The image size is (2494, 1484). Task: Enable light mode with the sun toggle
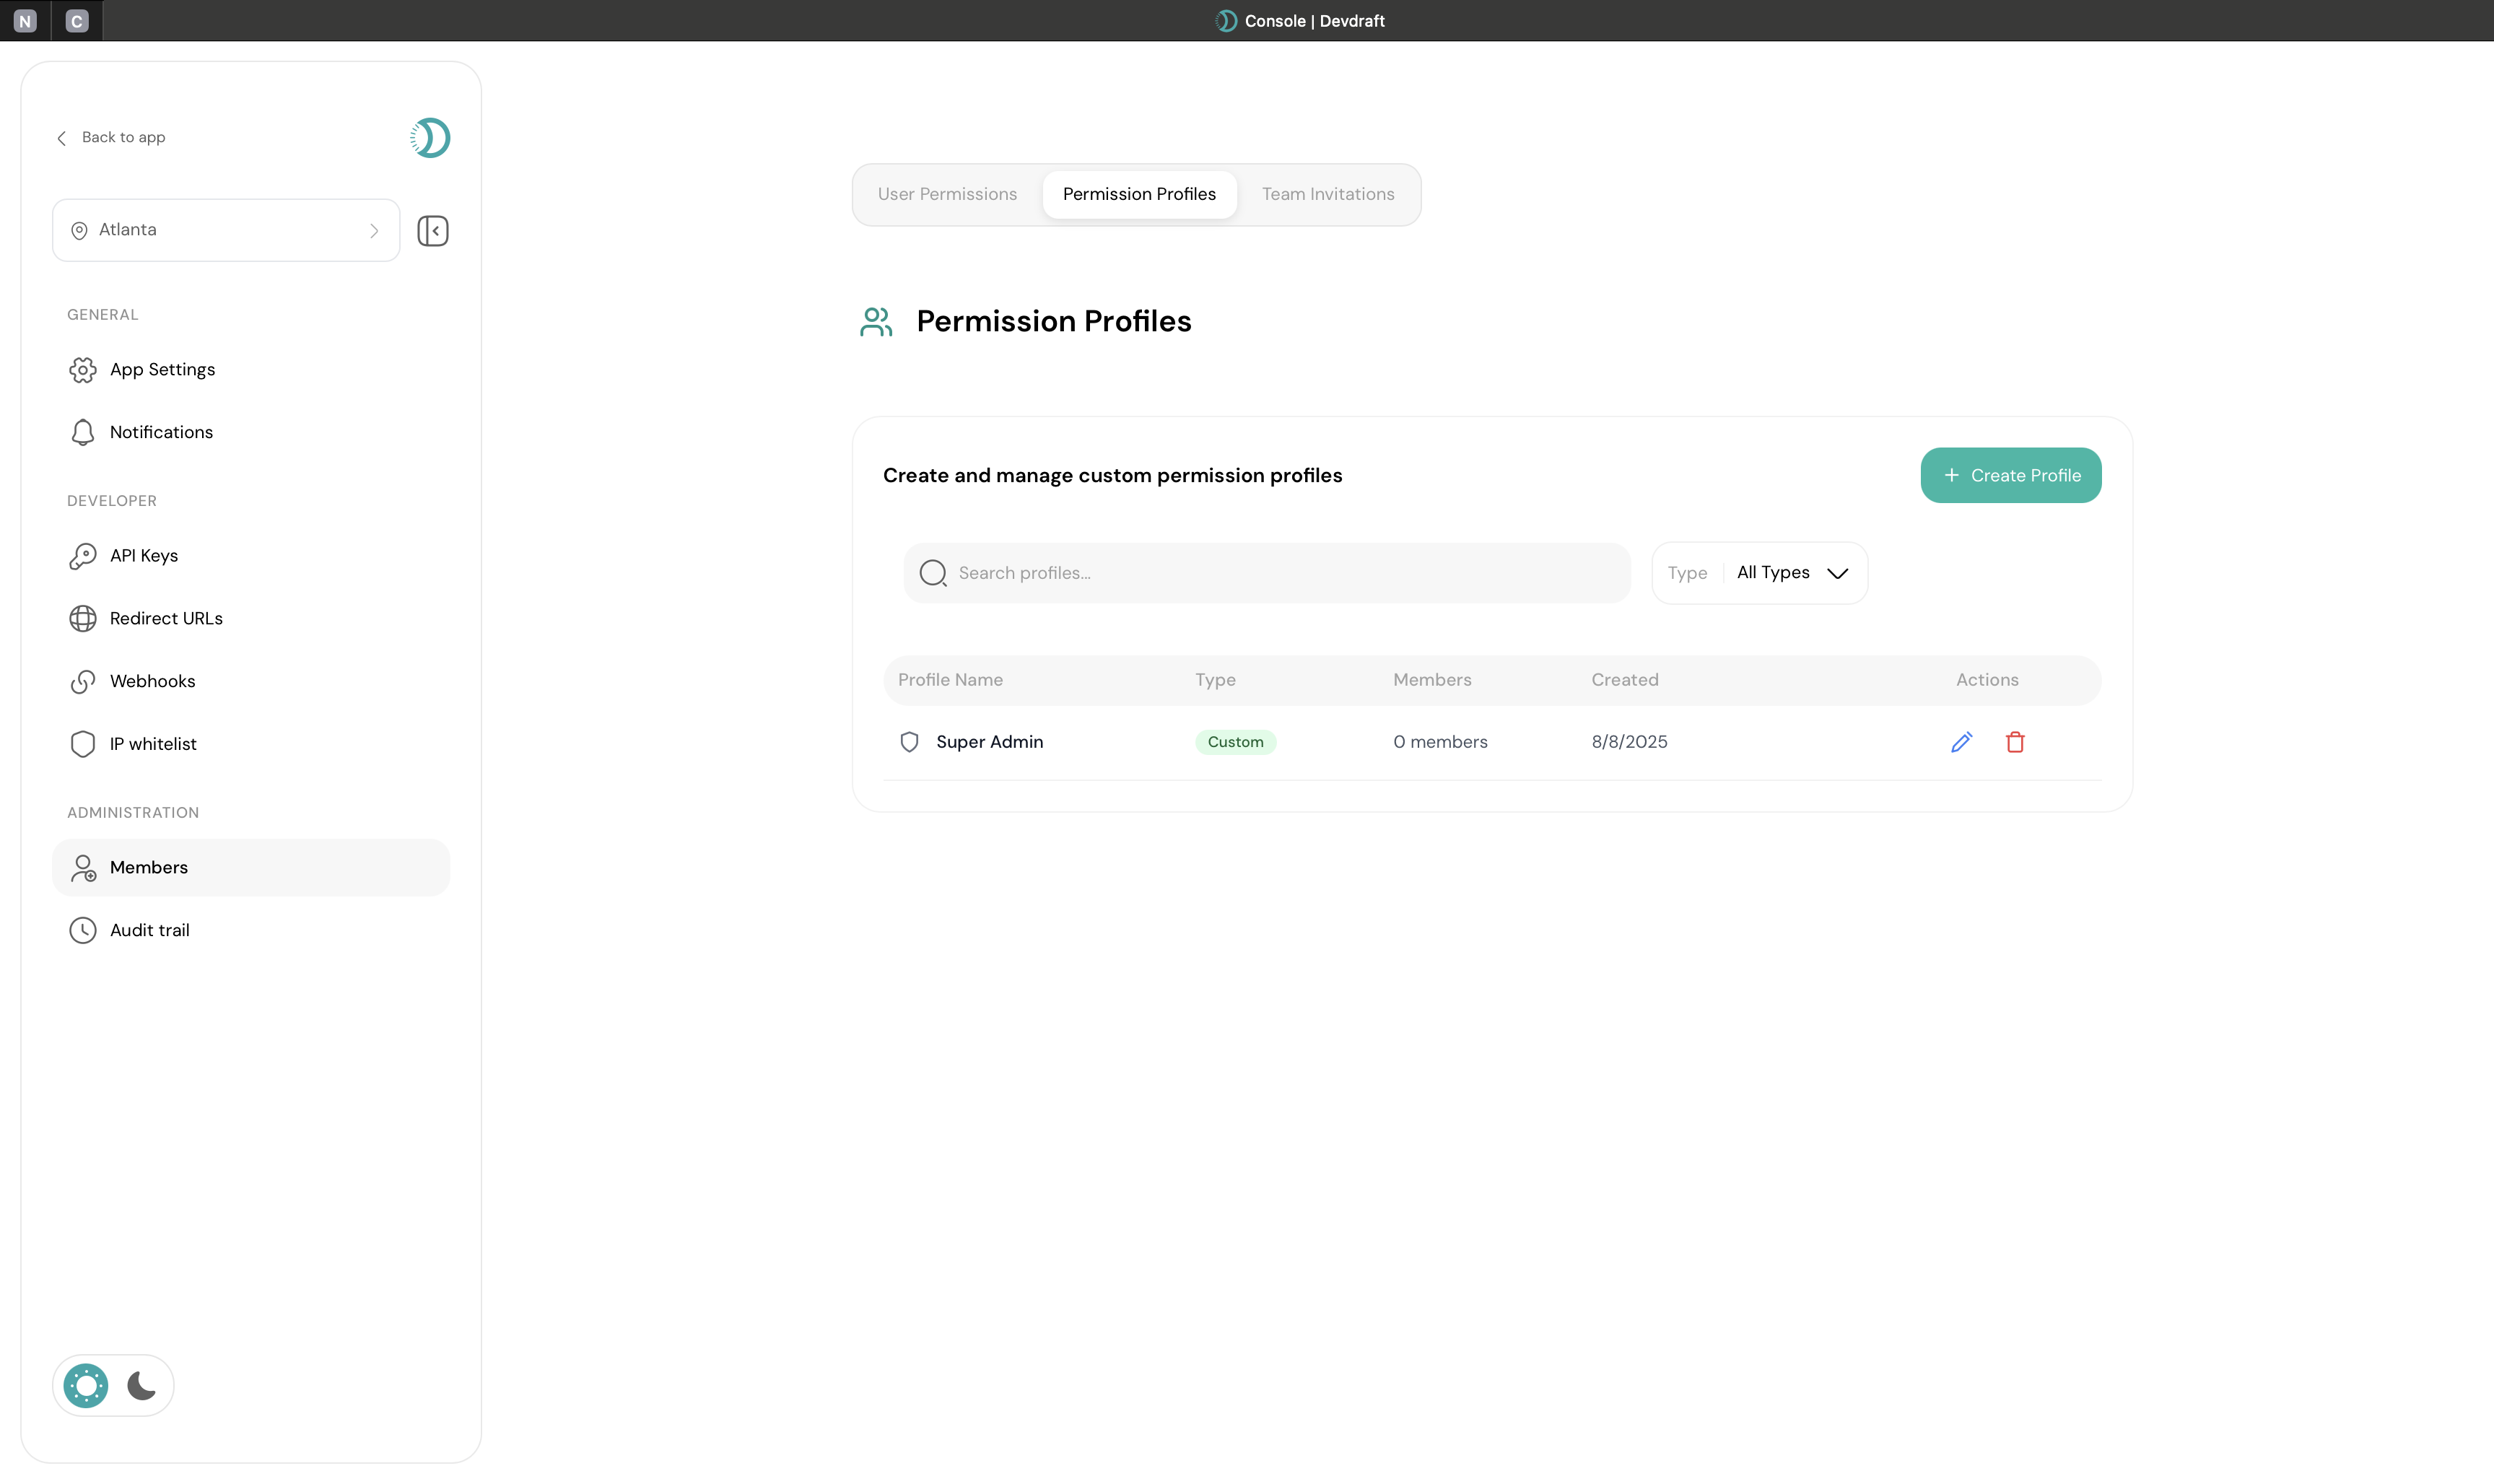pyautogui.click(x=85, y=1385)
